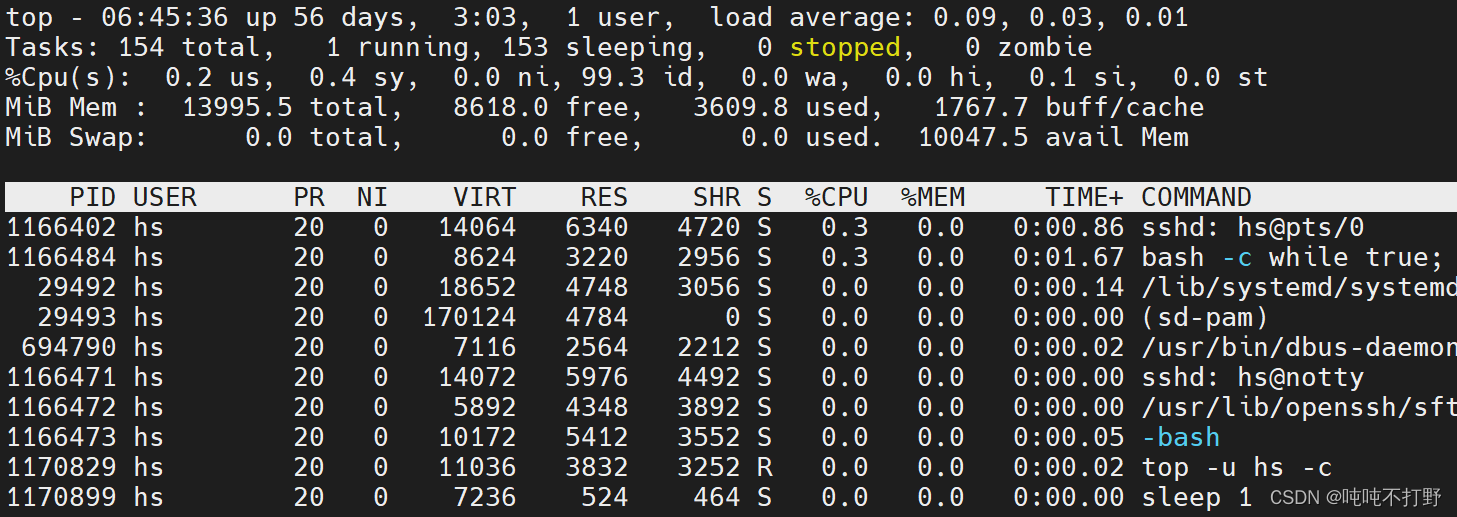Viewport: 1457px width, 517px height.
Task: Select the PID column header
Action: click(93, 197)
